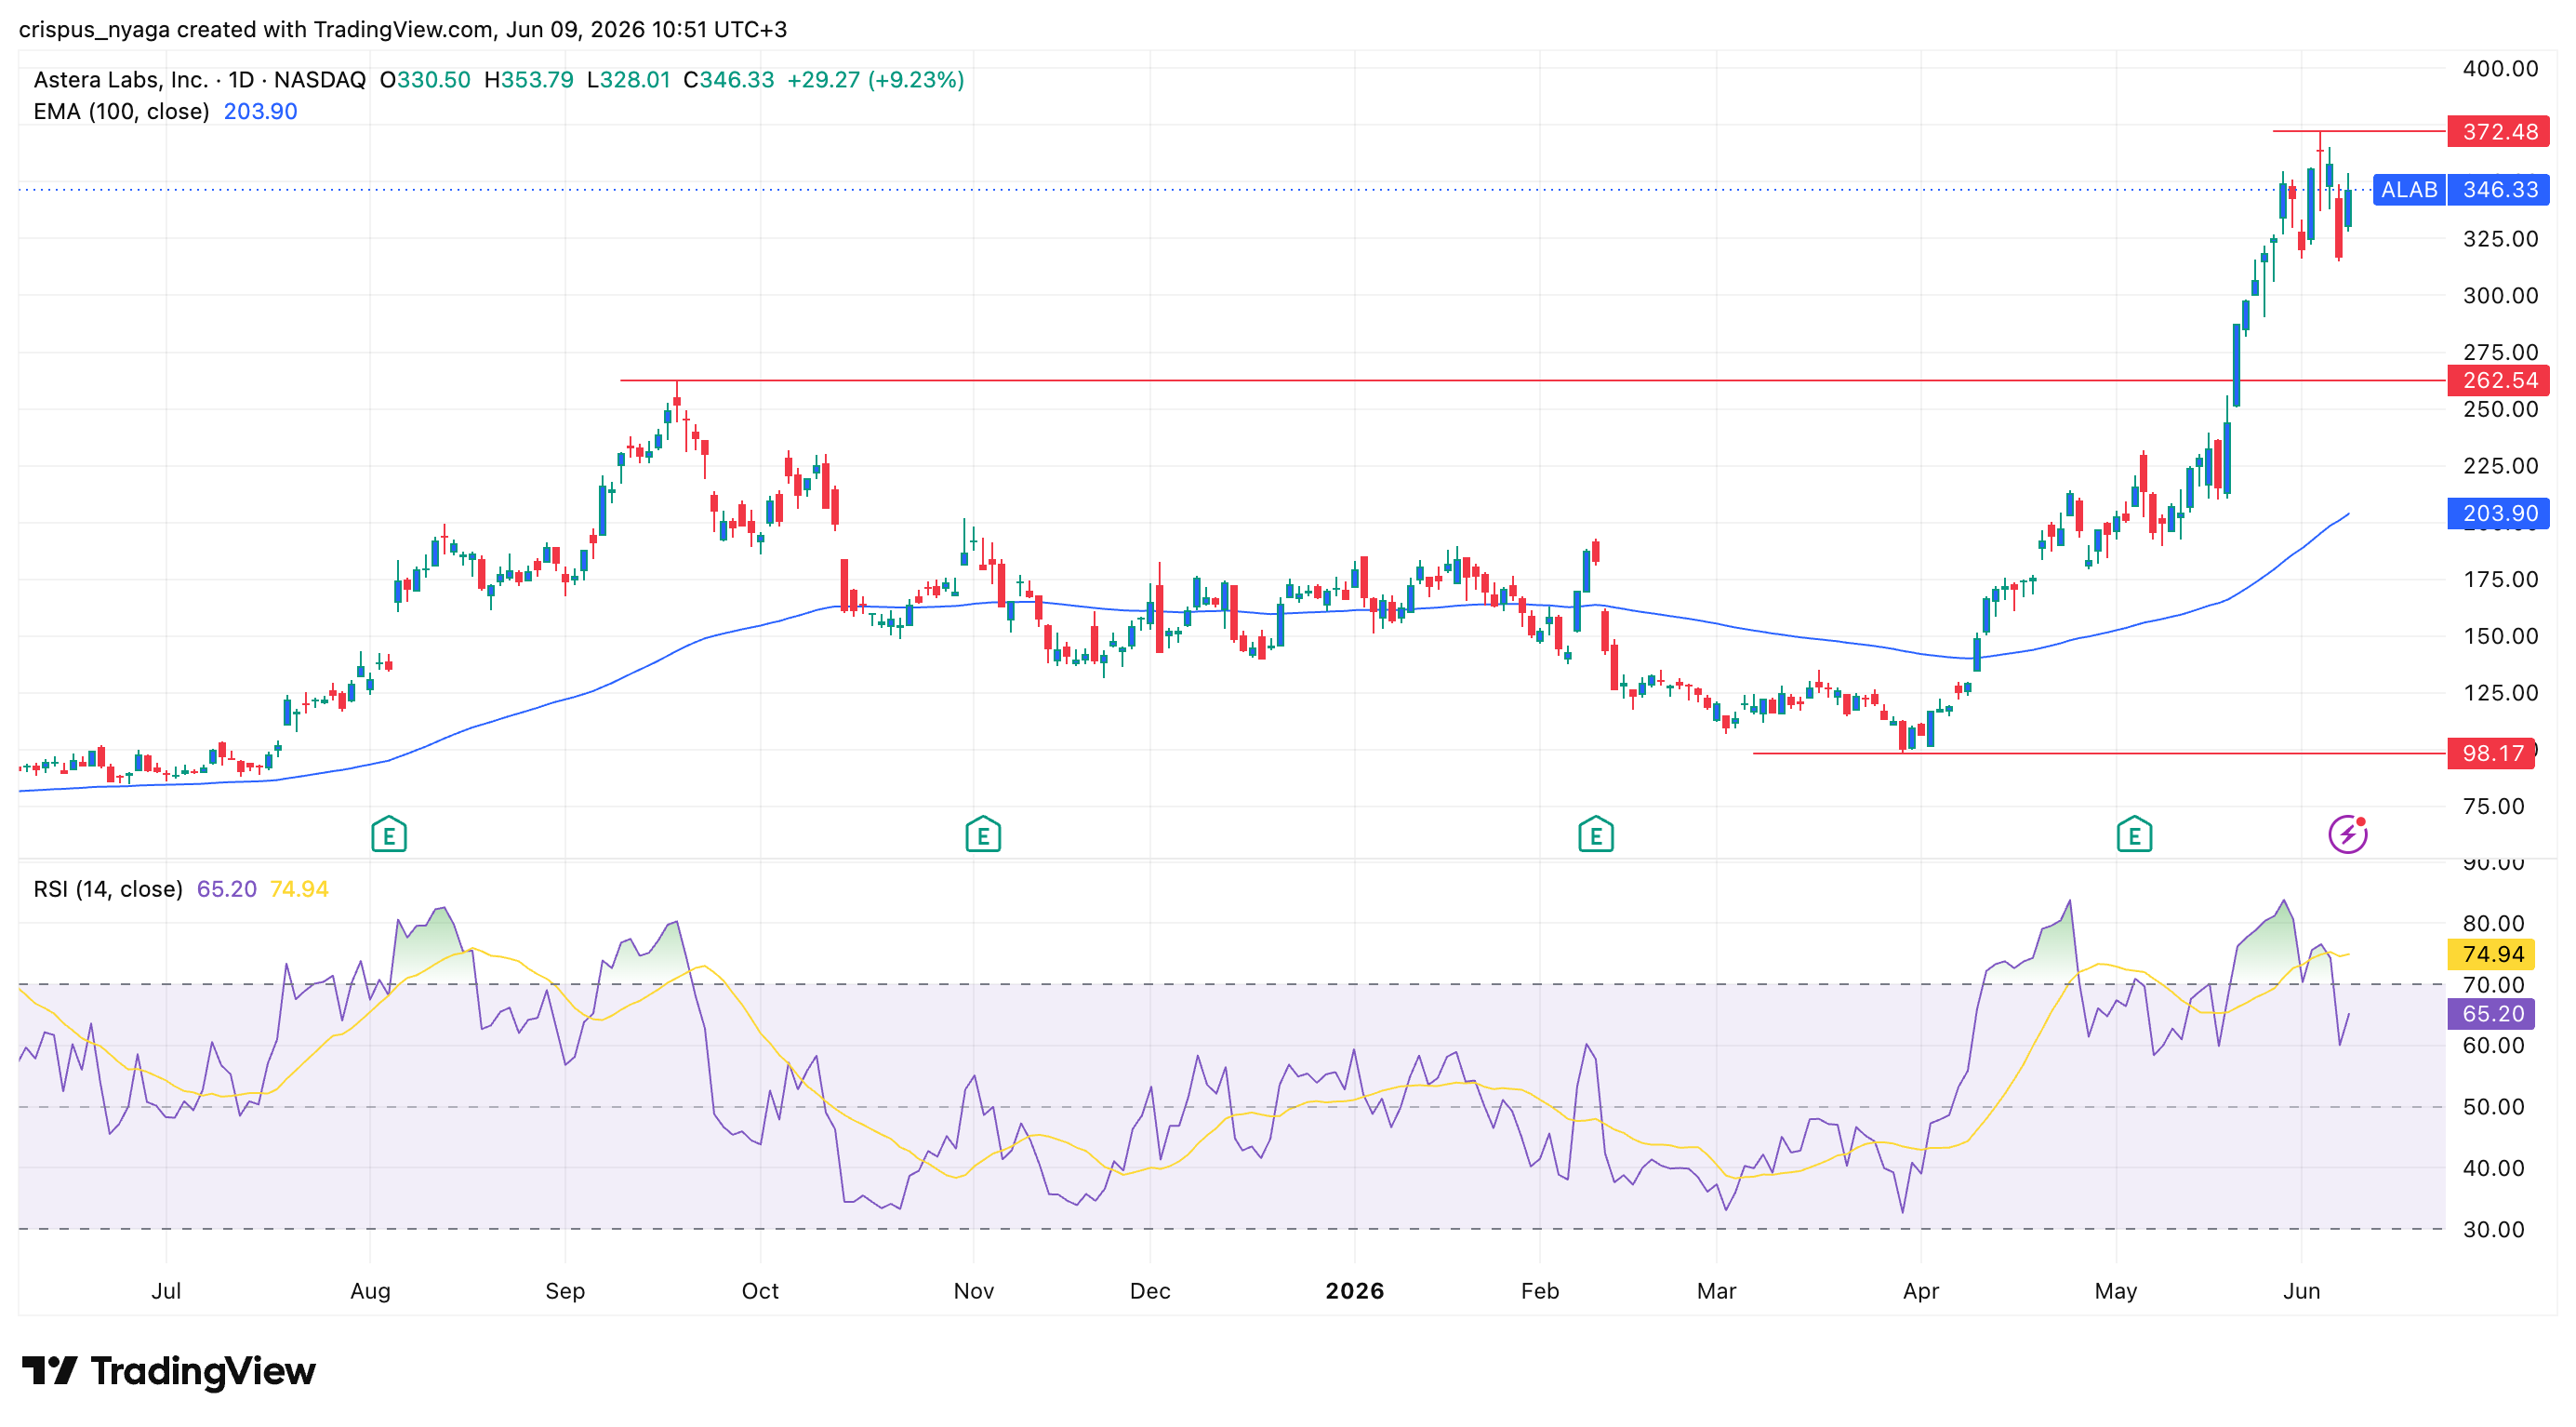Click the 30.00 RSI axis label
Image resolution: width=2576 pixels, height=1427 pixels.
2493,1230
